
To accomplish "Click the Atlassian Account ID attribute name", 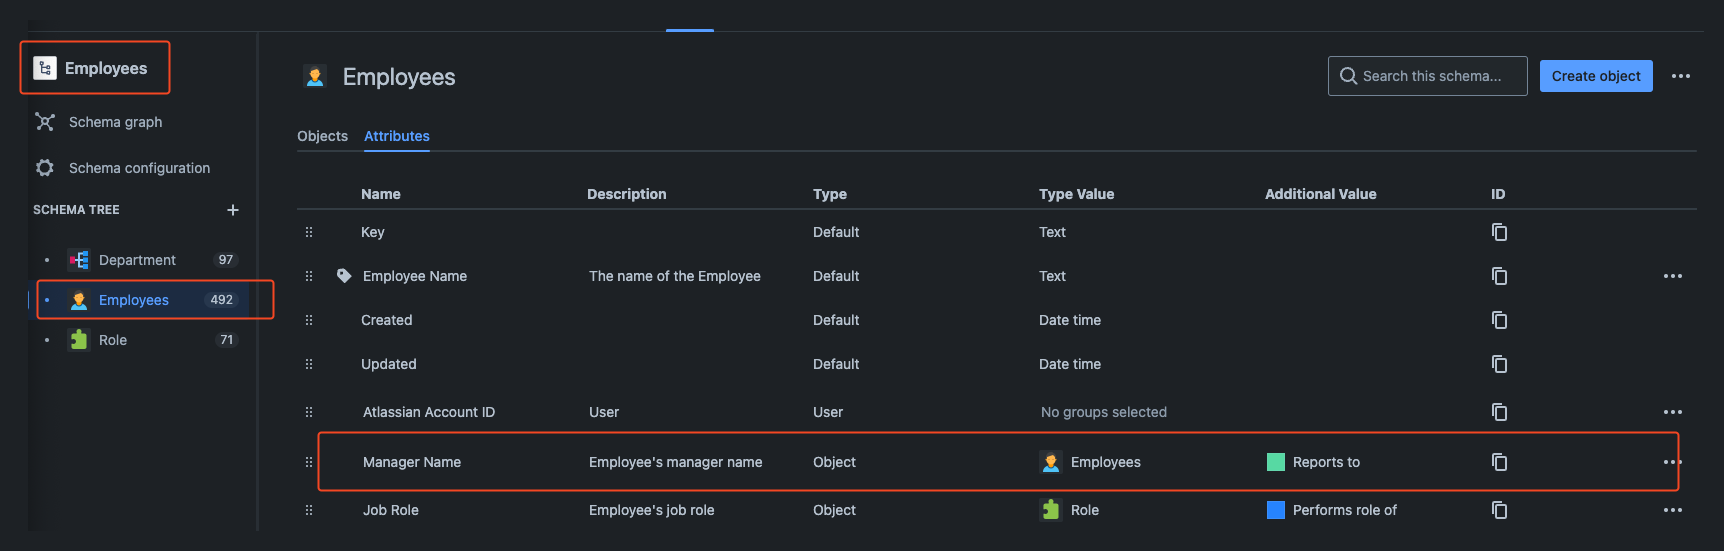I will coord(429,412).
